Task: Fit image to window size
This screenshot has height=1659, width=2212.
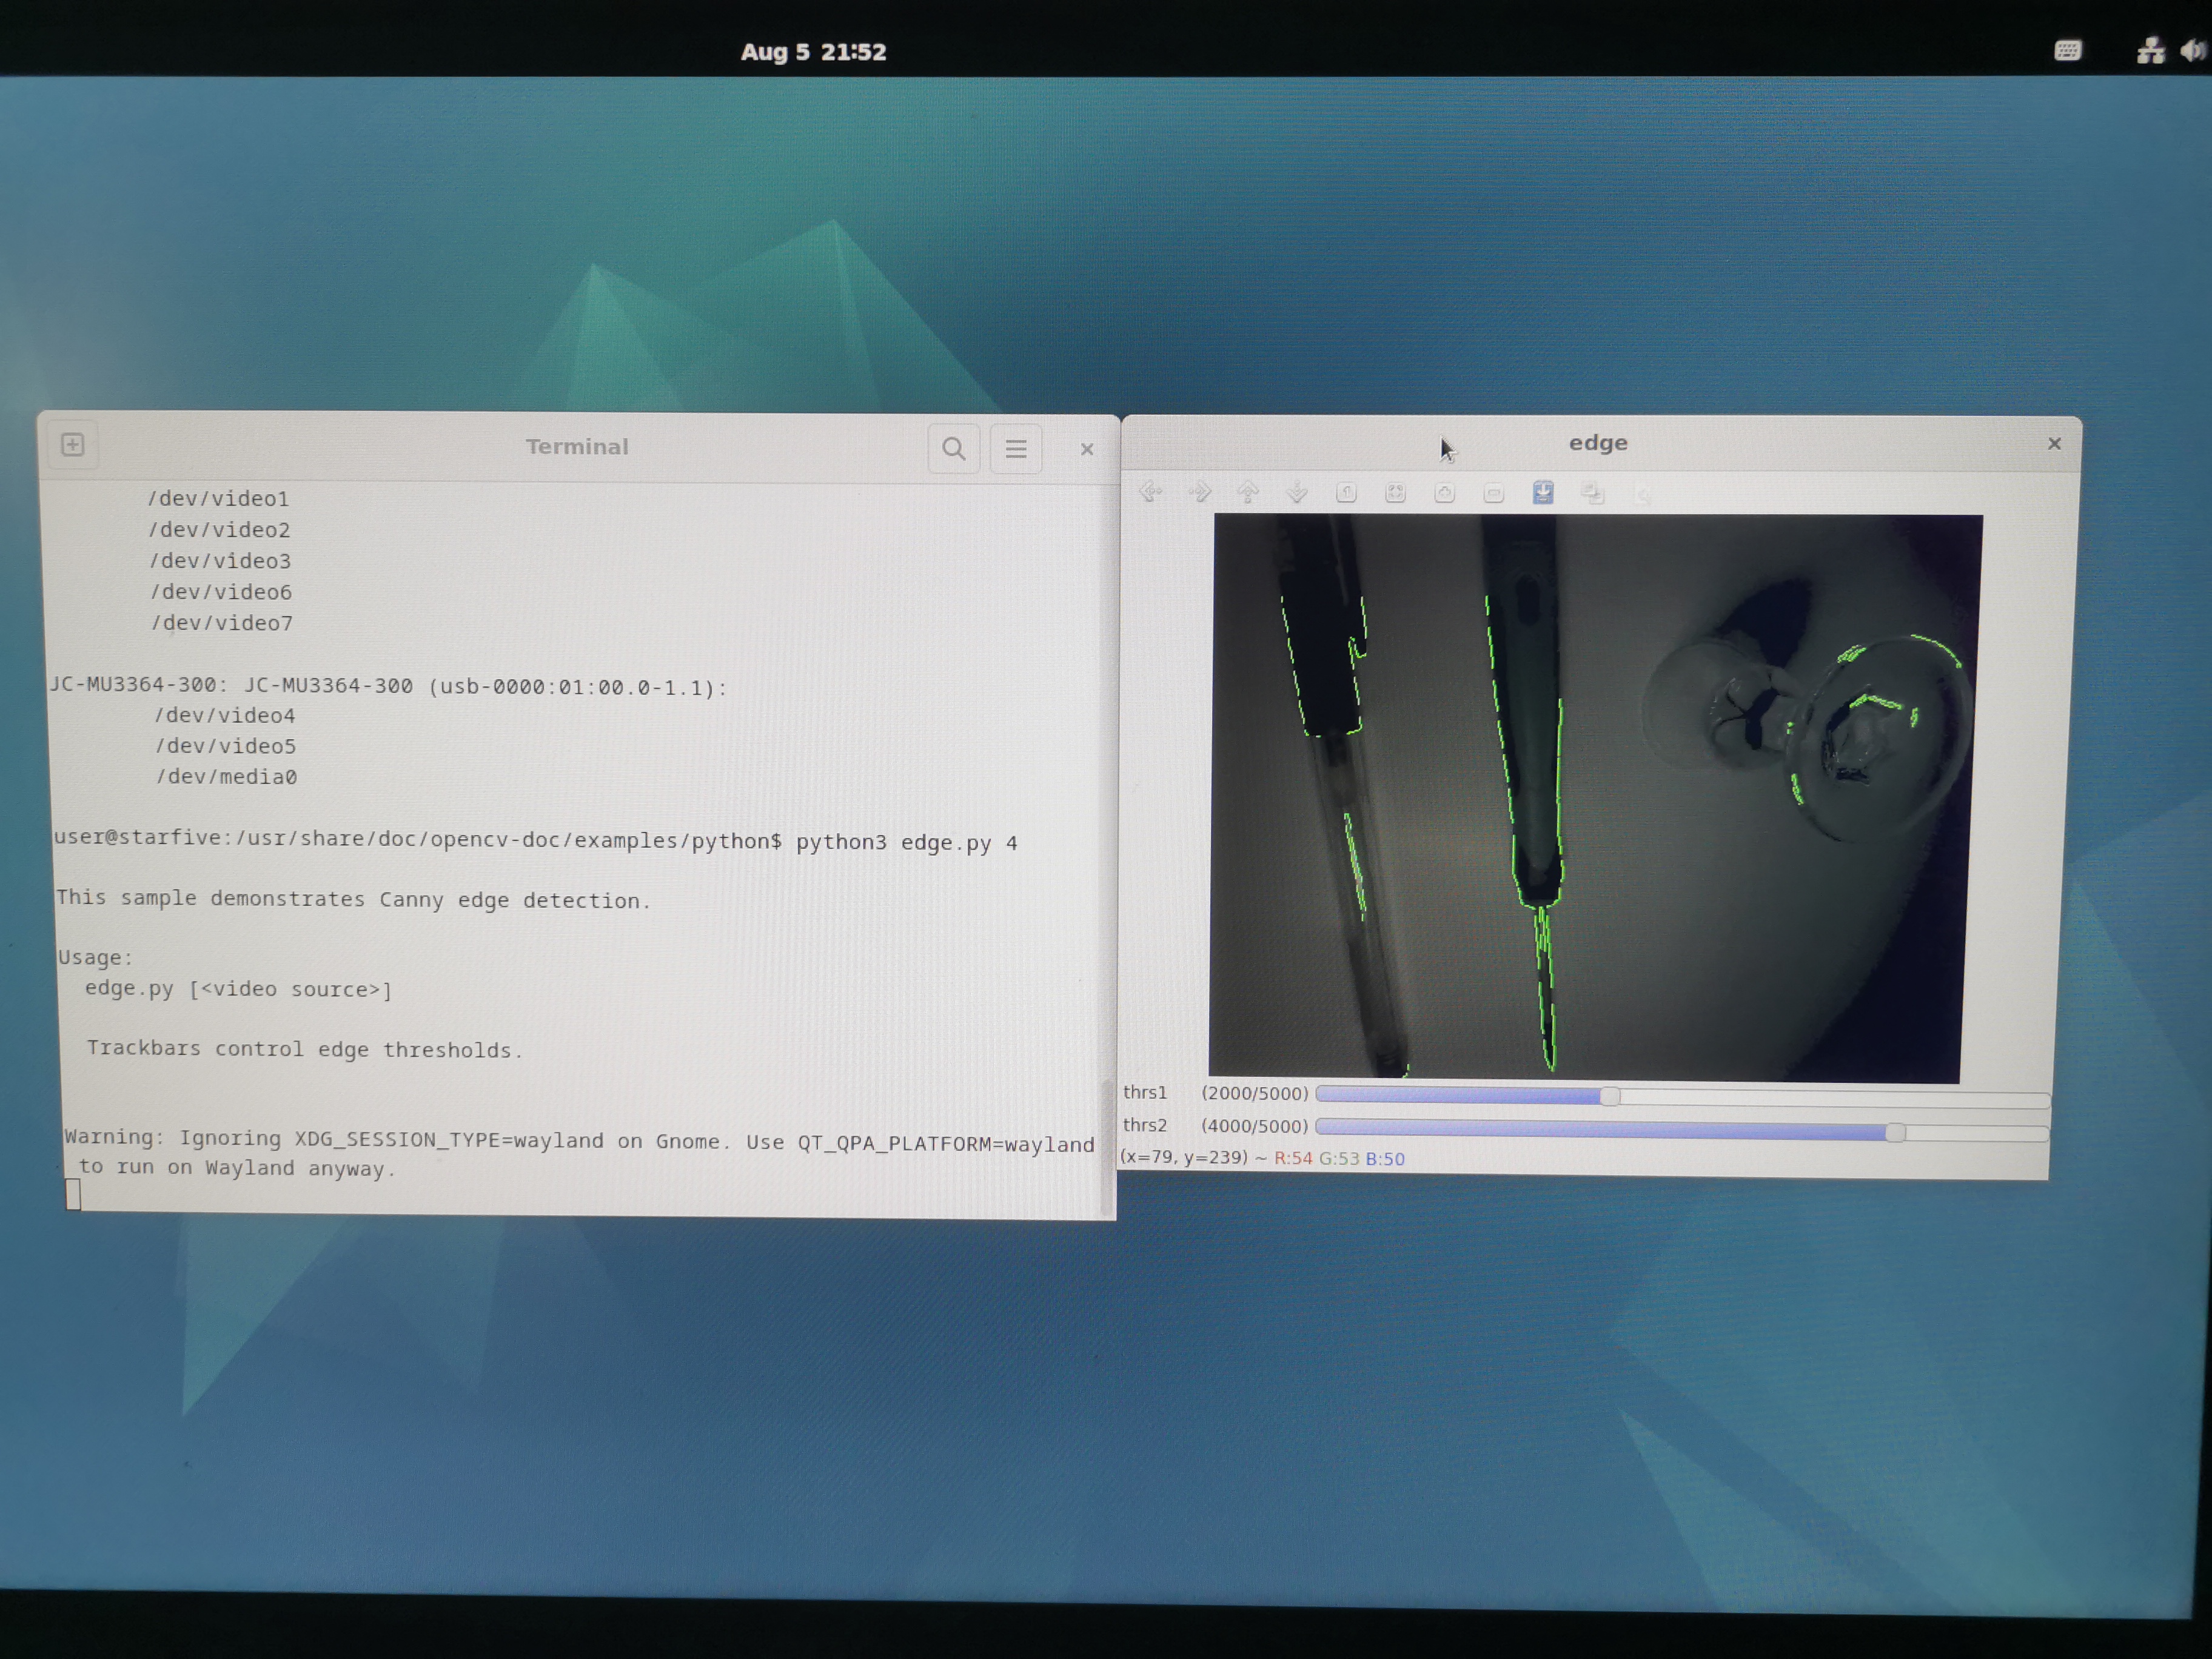Action: [x=1395, y=492]
